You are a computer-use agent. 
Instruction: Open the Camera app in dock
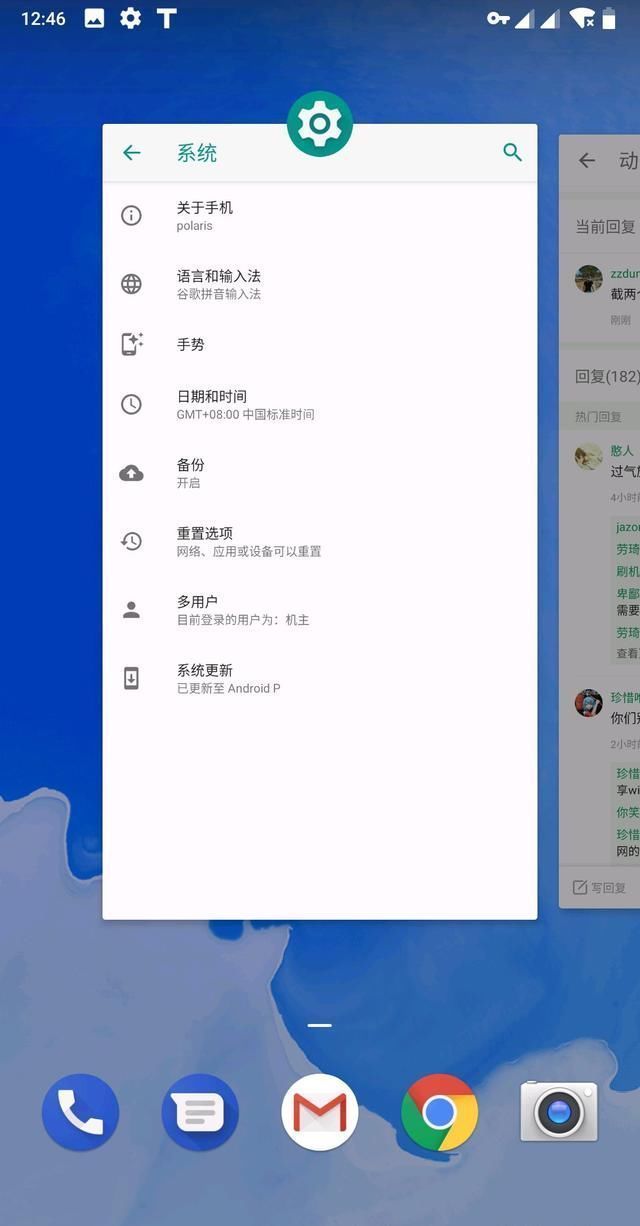(x=559, y=1112)
